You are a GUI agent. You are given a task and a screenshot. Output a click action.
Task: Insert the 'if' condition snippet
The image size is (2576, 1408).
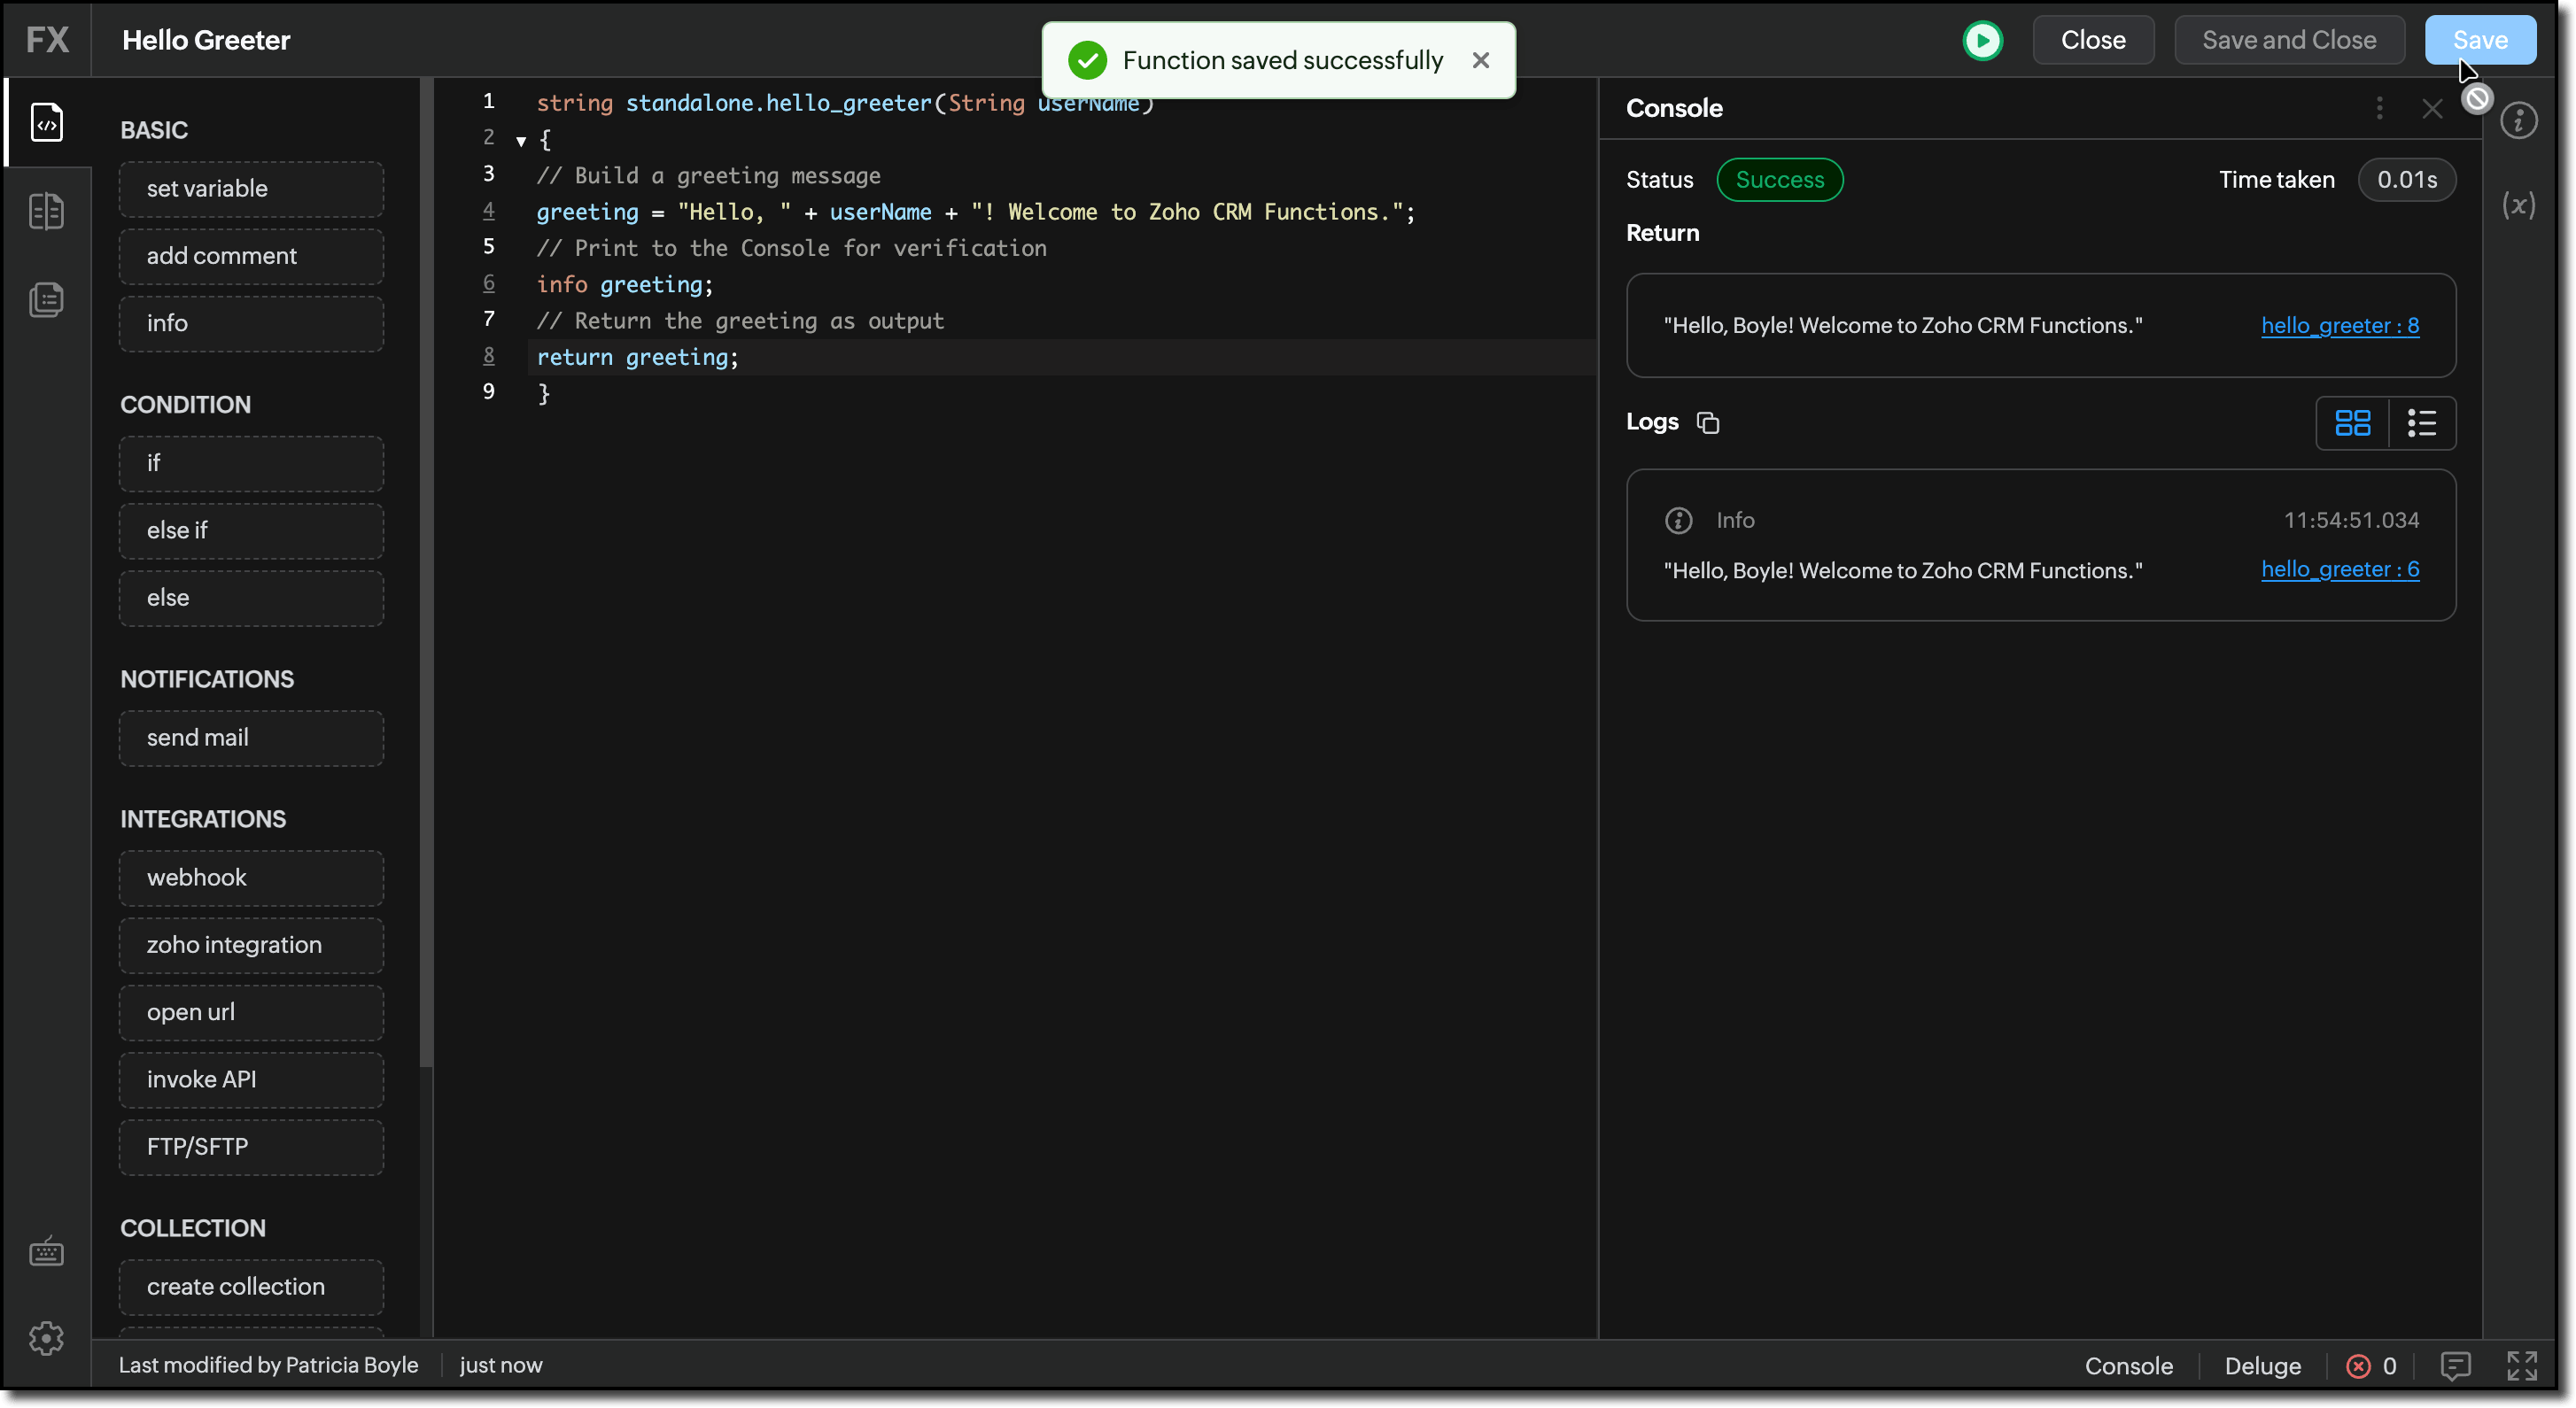click(x=251, y=463)
